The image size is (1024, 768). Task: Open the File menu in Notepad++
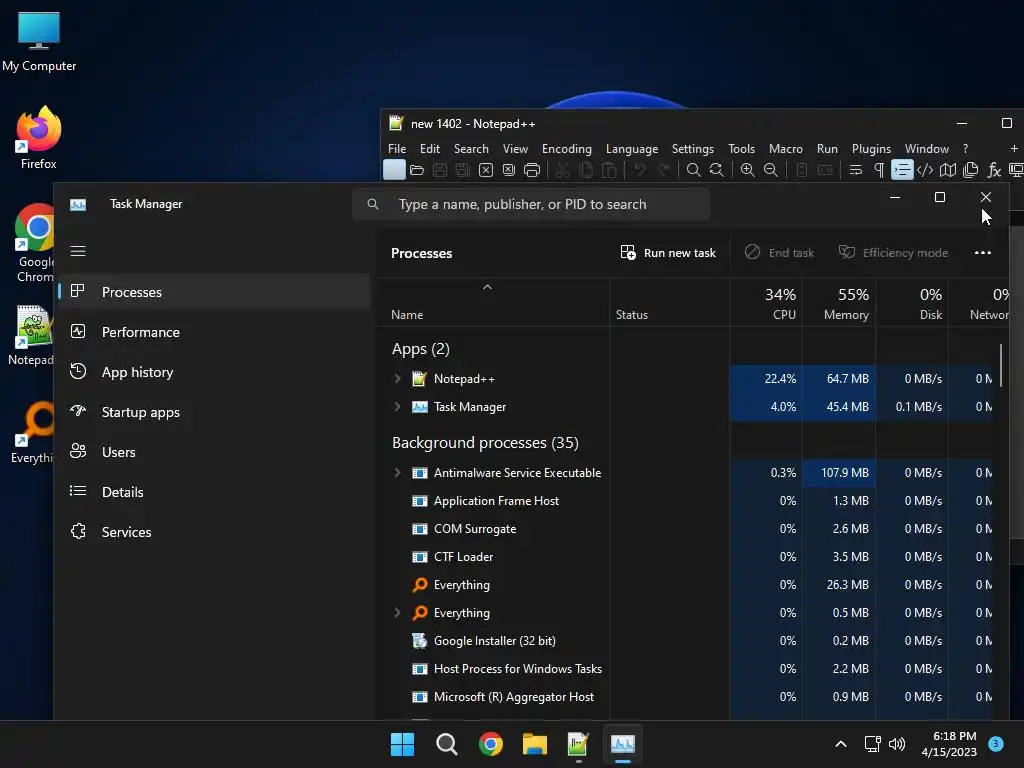(397, 149)
